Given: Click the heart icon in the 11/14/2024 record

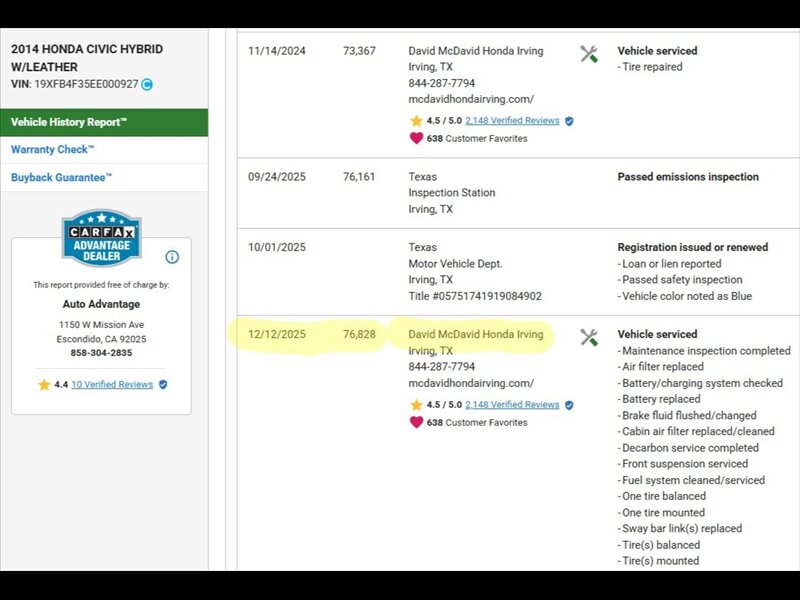Looking at the screenshot, I should click(x=416, y=138).
